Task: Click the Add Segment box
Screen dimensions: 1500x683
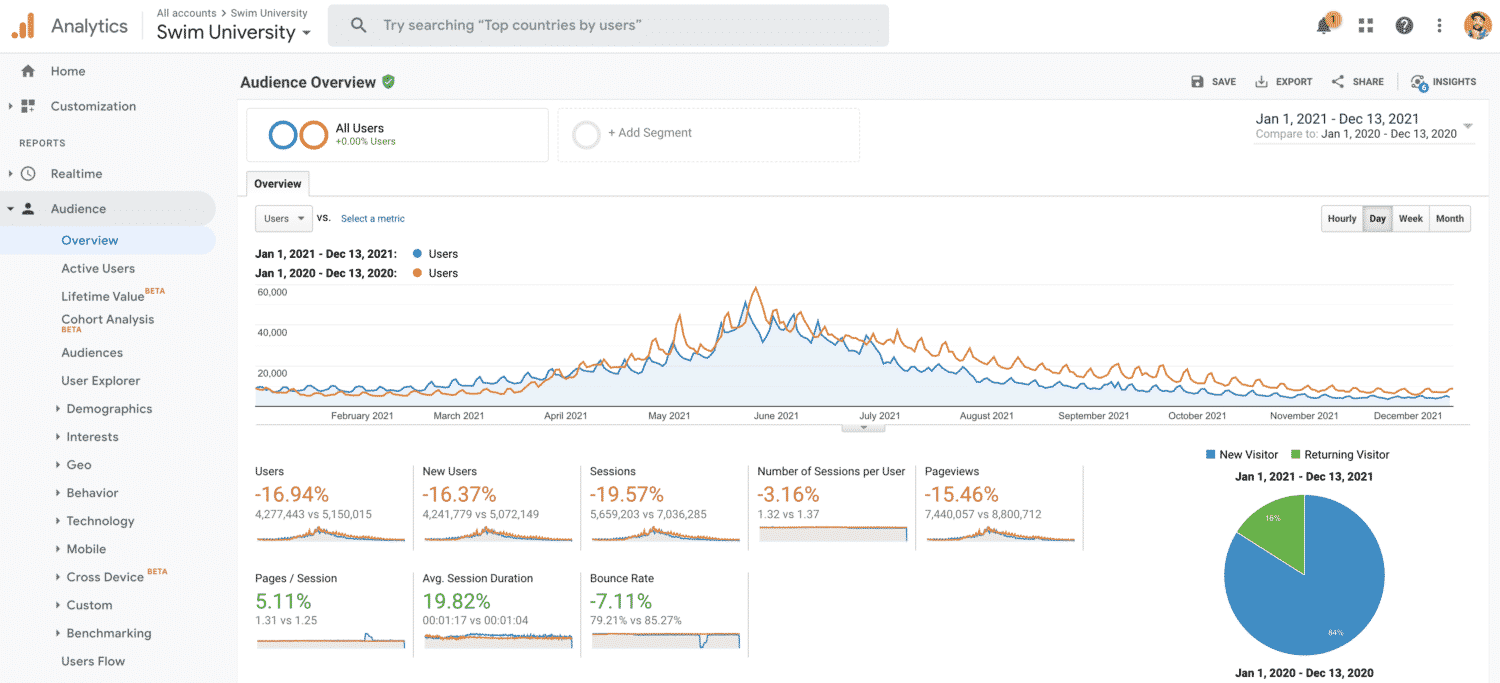Action: (708, 134)
